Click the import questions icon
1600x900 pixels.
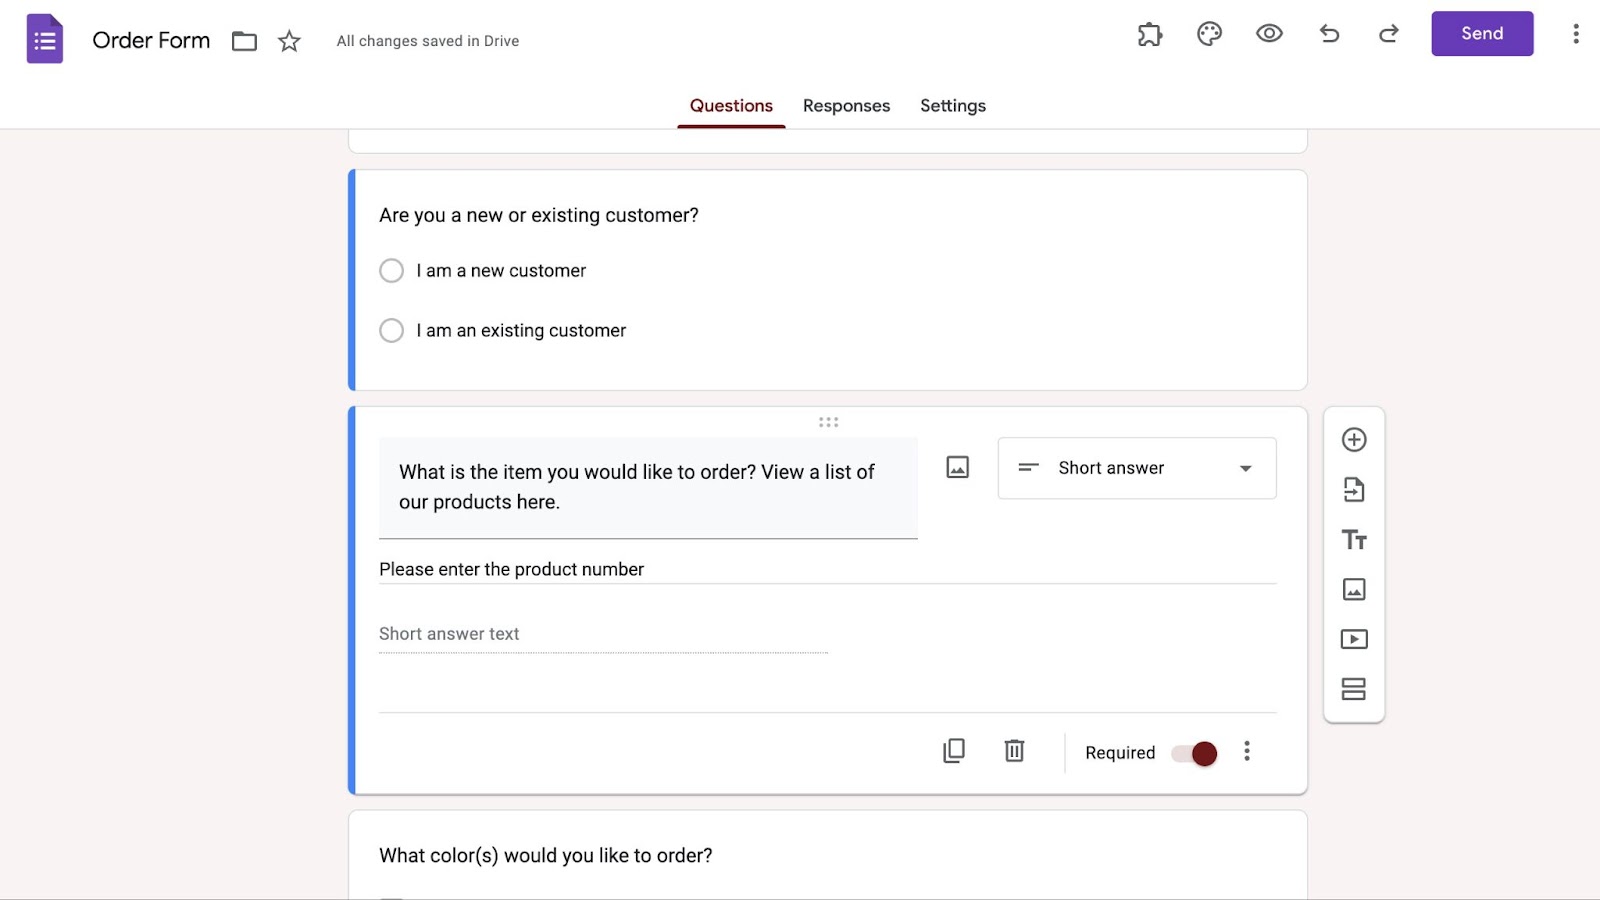1354,490
